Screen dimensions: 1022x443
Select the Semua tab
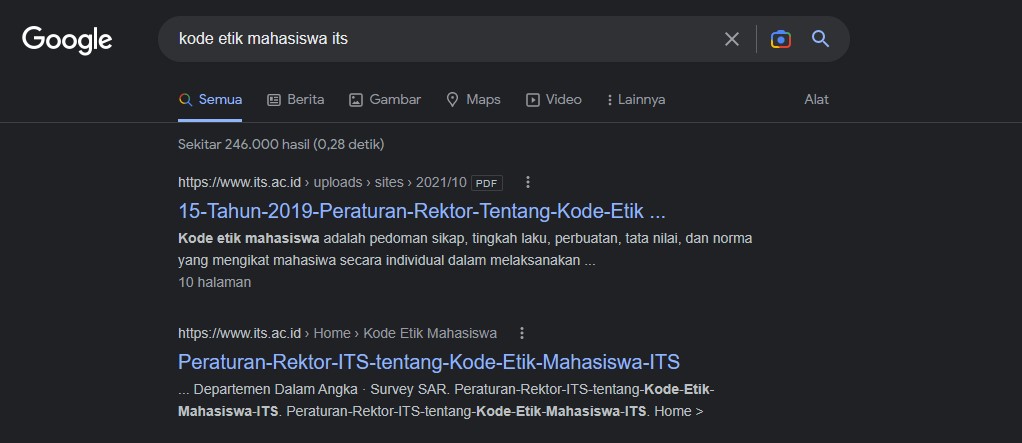click(210, 100)
